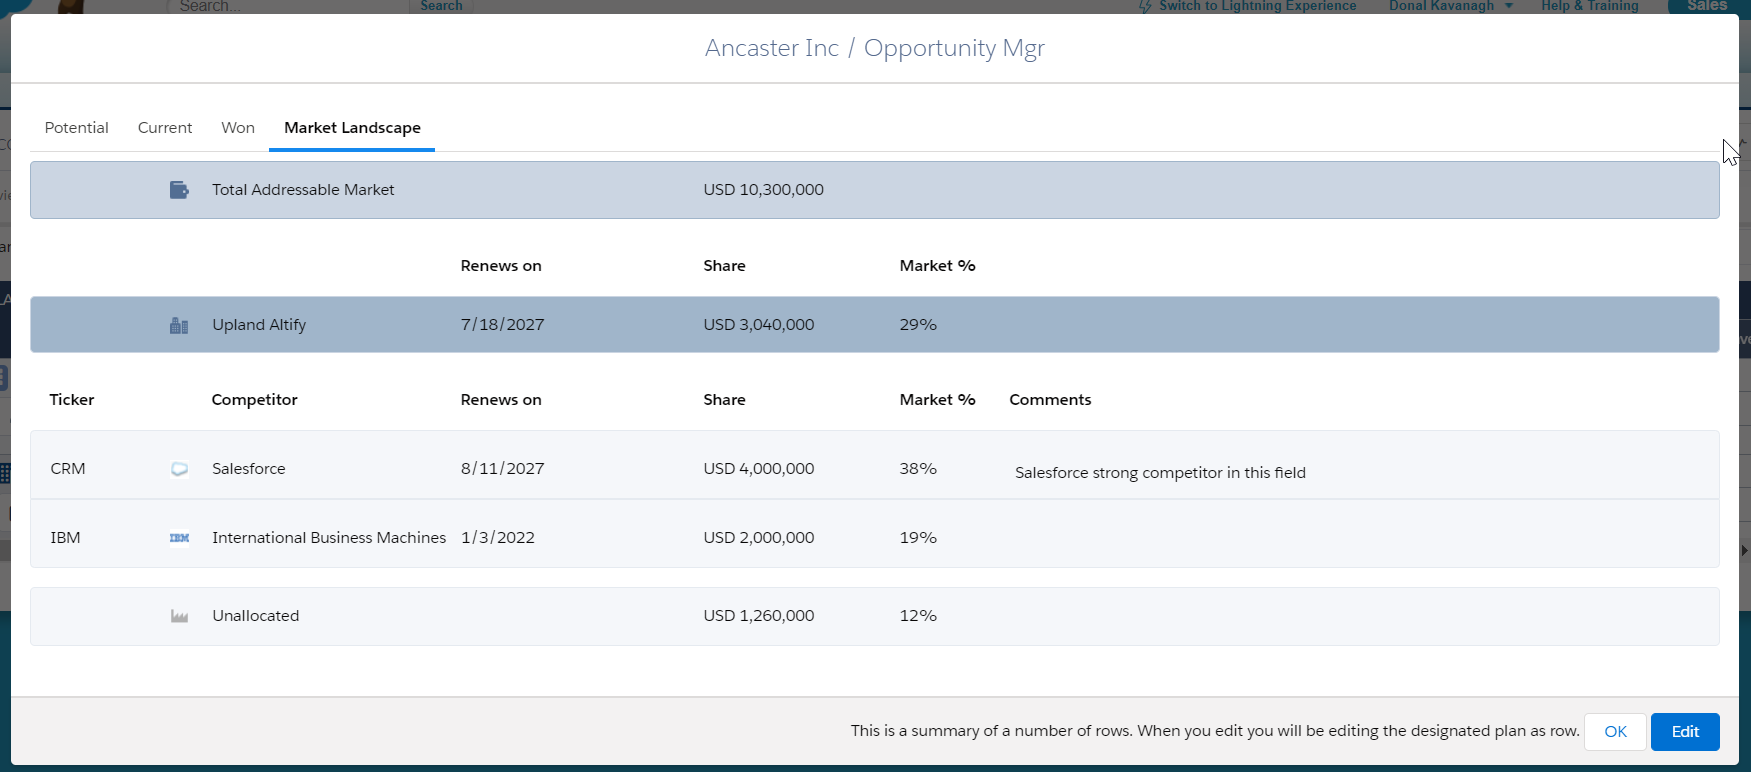This screenshot has height=772, width=1751.
Task: Click the blue Edit button
Action: [x=1685, y=732]
